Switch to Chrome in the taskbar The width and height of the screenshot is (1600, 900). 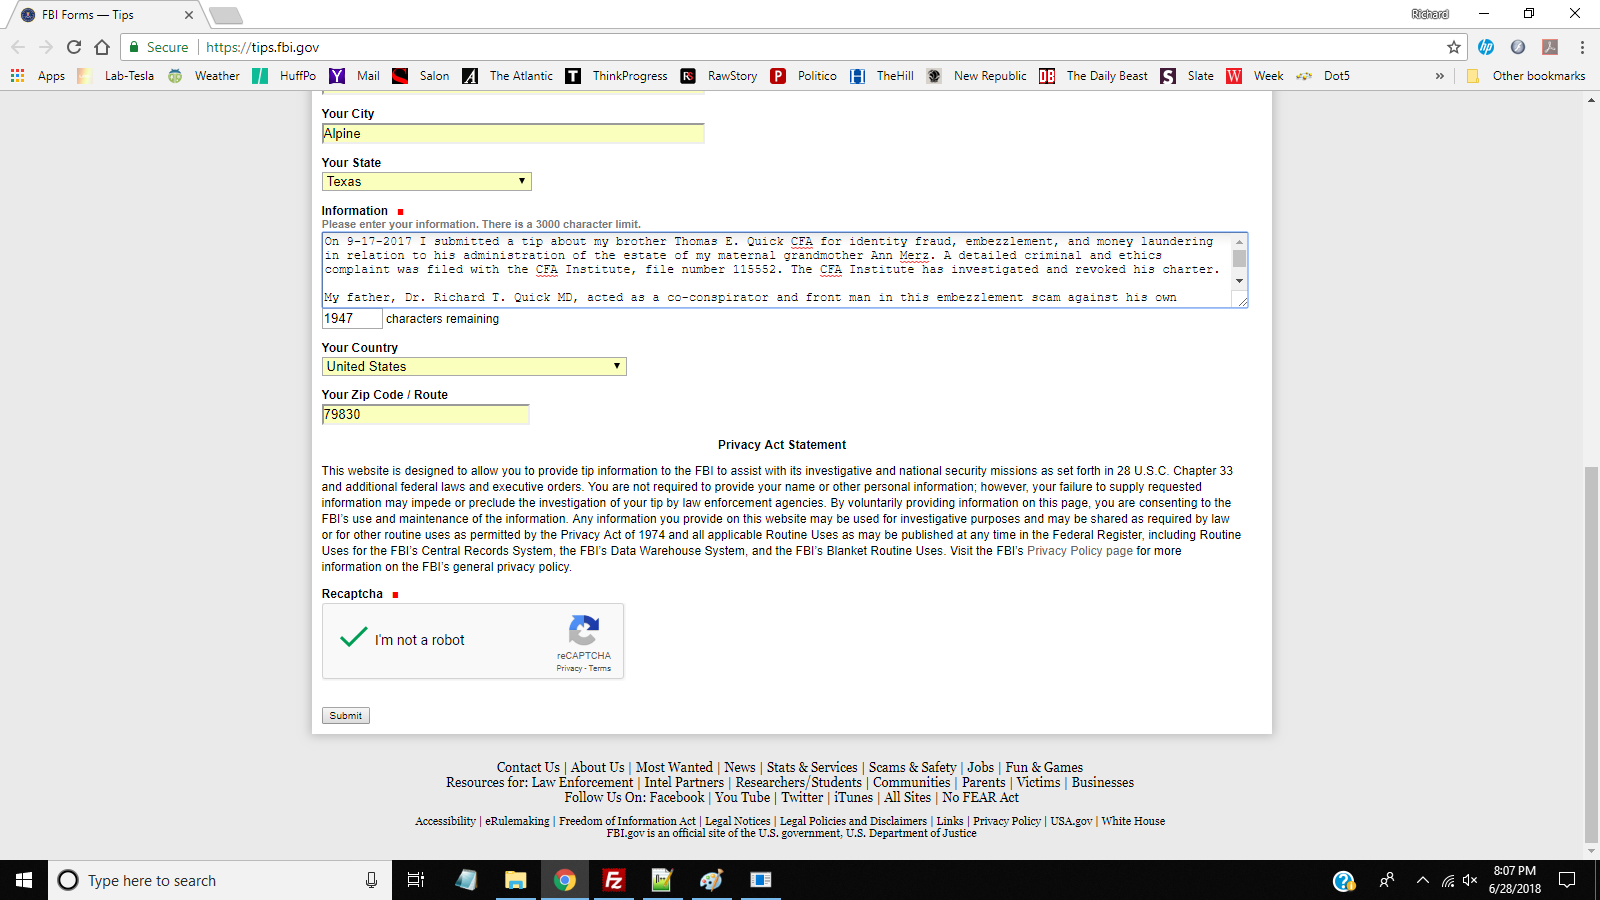(x=565, y=880)
